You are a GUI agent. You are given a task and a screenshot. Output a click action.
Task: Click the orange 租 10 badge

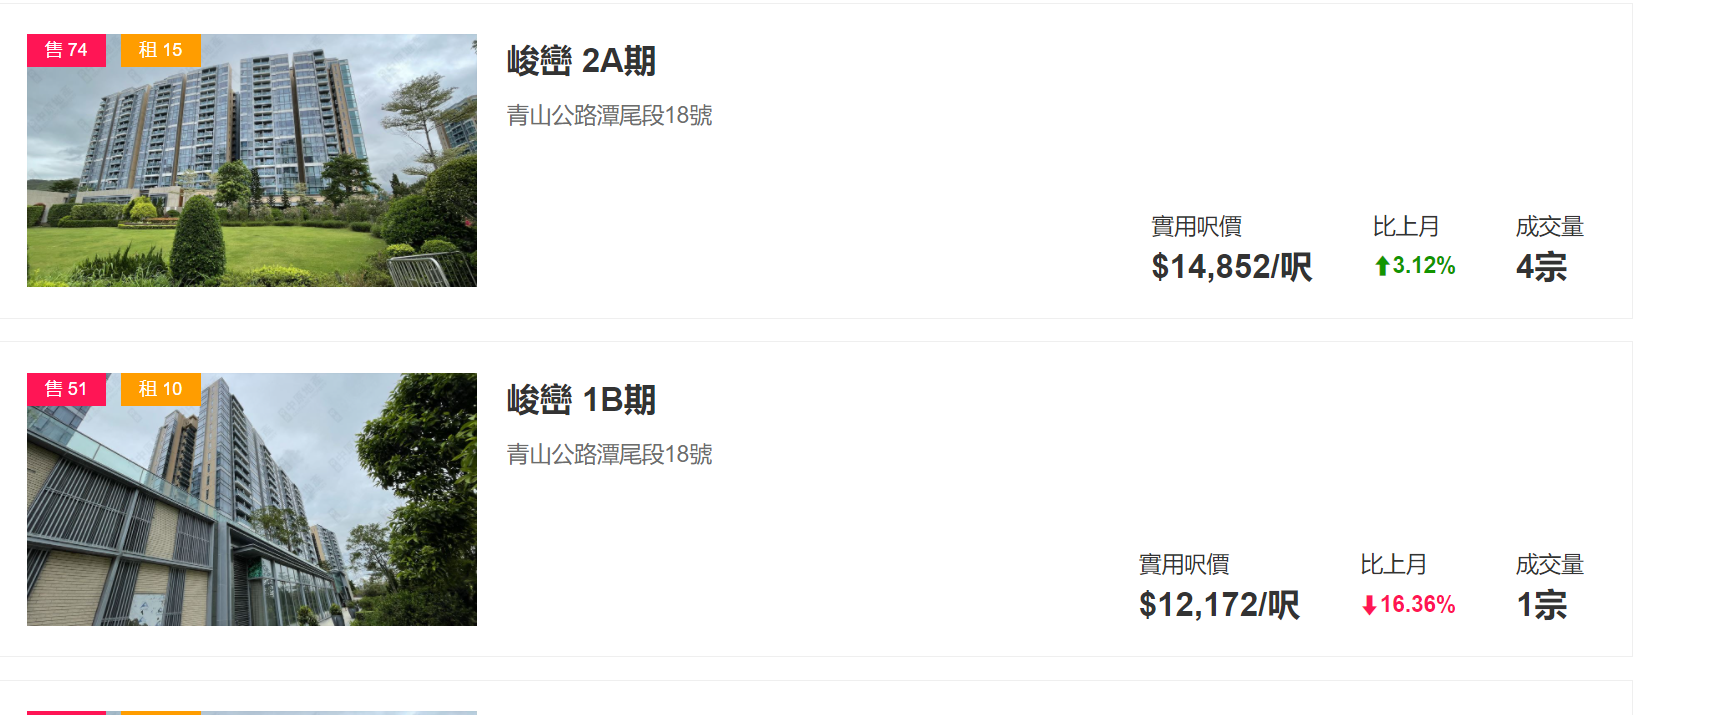(x=160, y=389)
